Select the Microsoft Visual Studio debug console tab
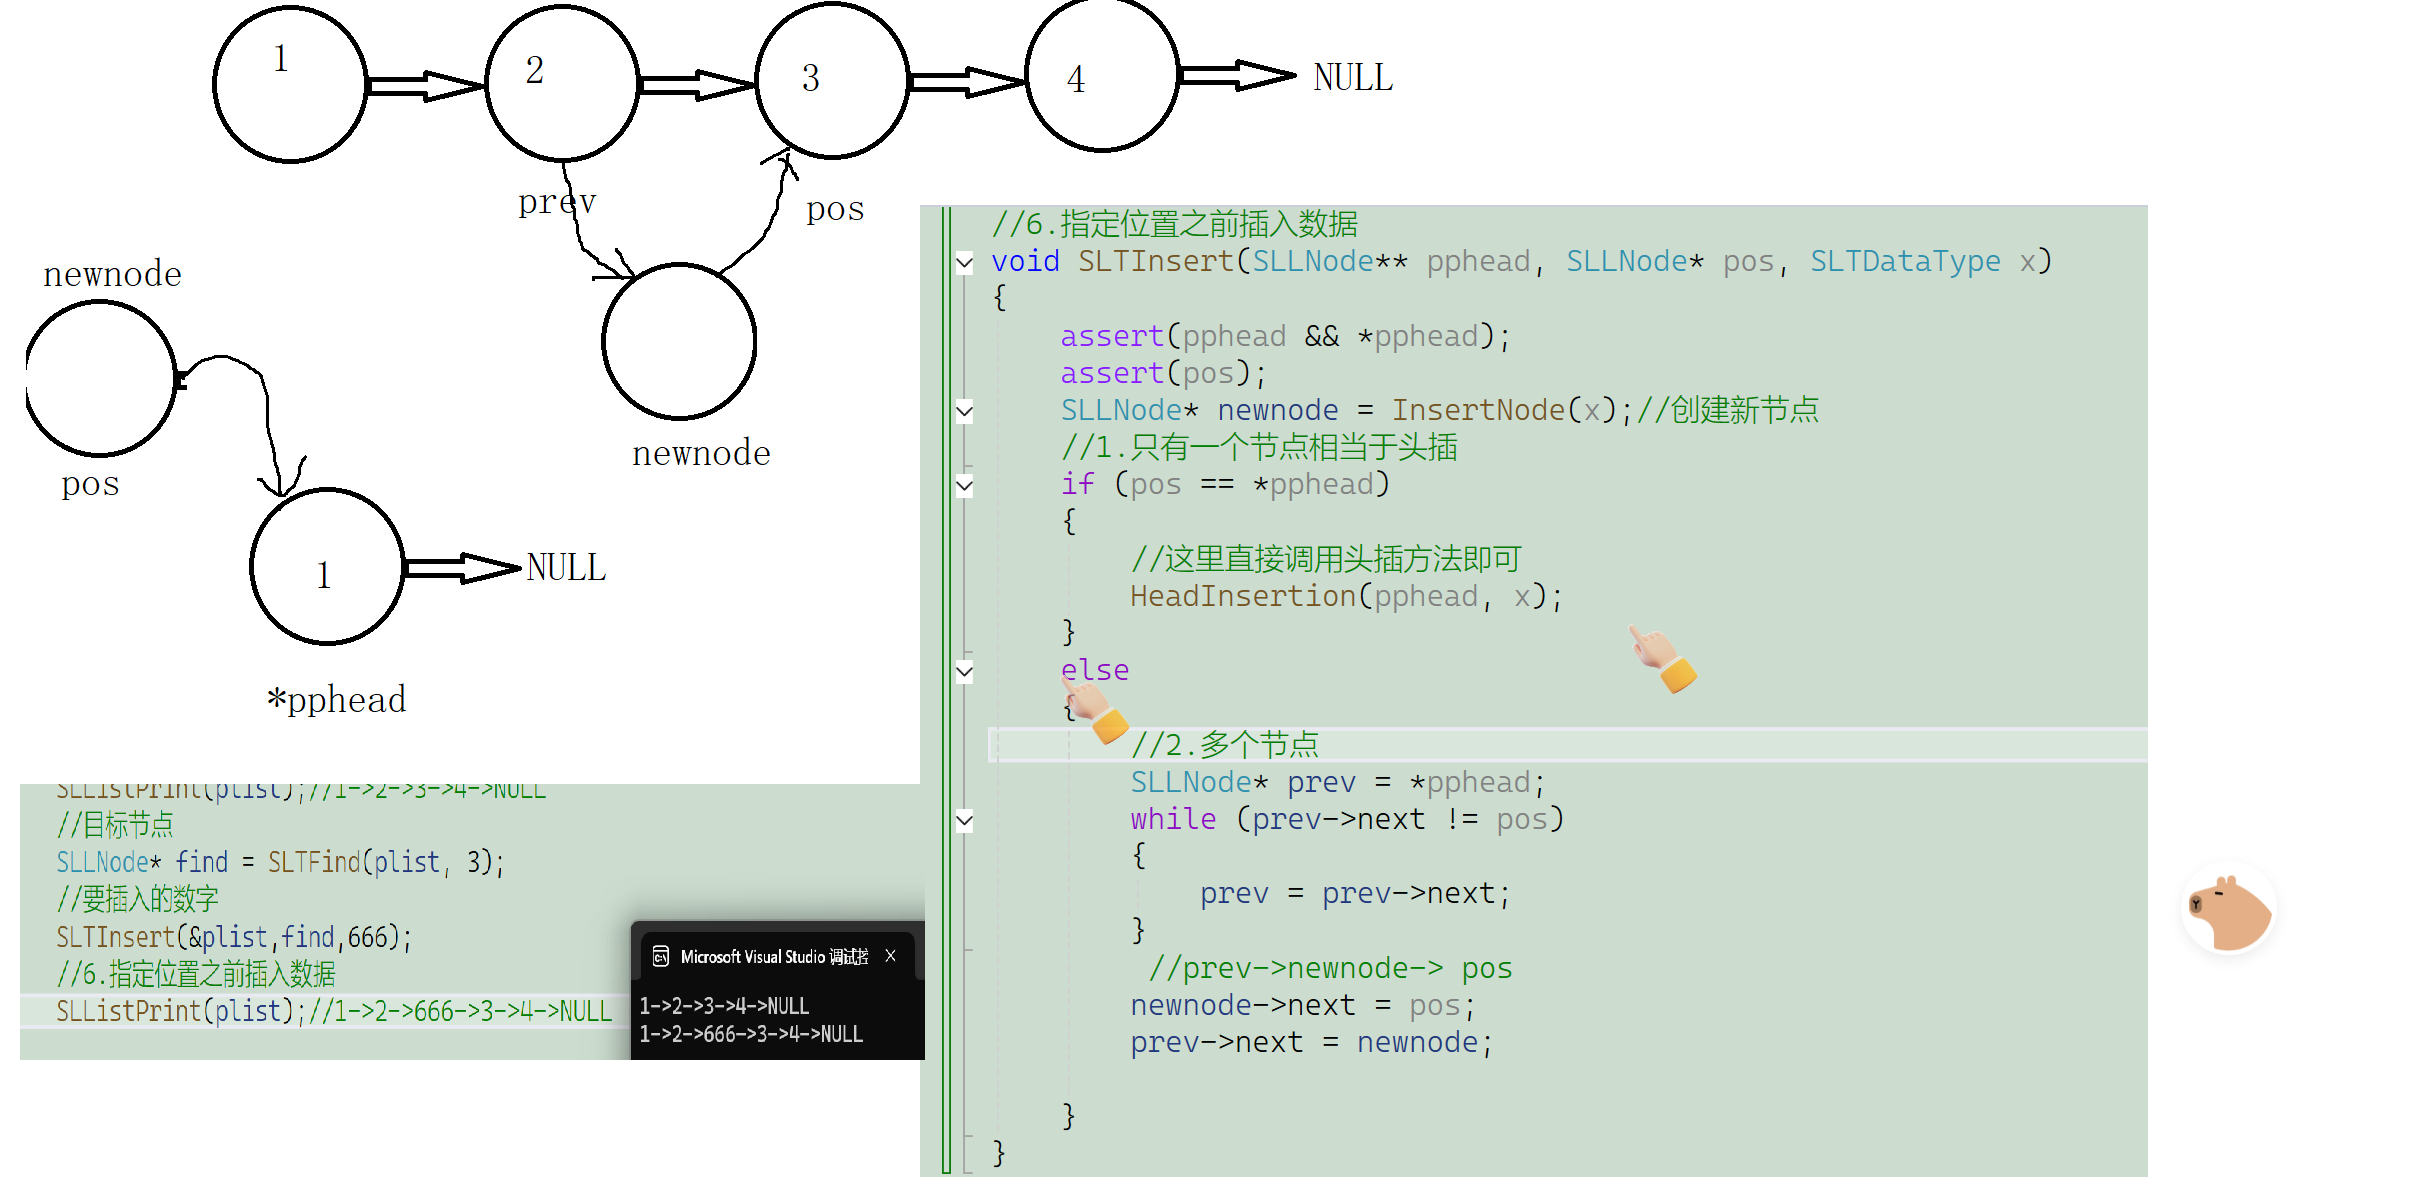This screenshot has width=2414, height=1177. (773, 957)
